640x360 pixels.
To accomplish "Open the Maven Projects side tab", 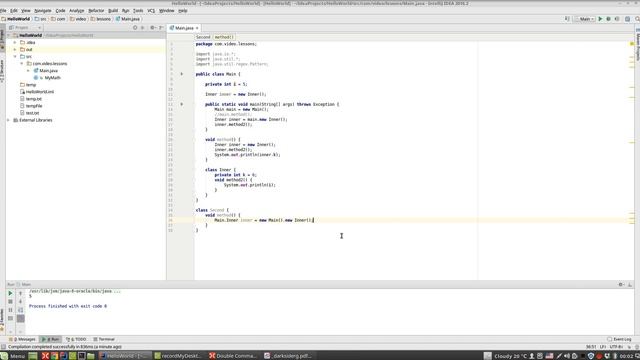I will 638,45.
